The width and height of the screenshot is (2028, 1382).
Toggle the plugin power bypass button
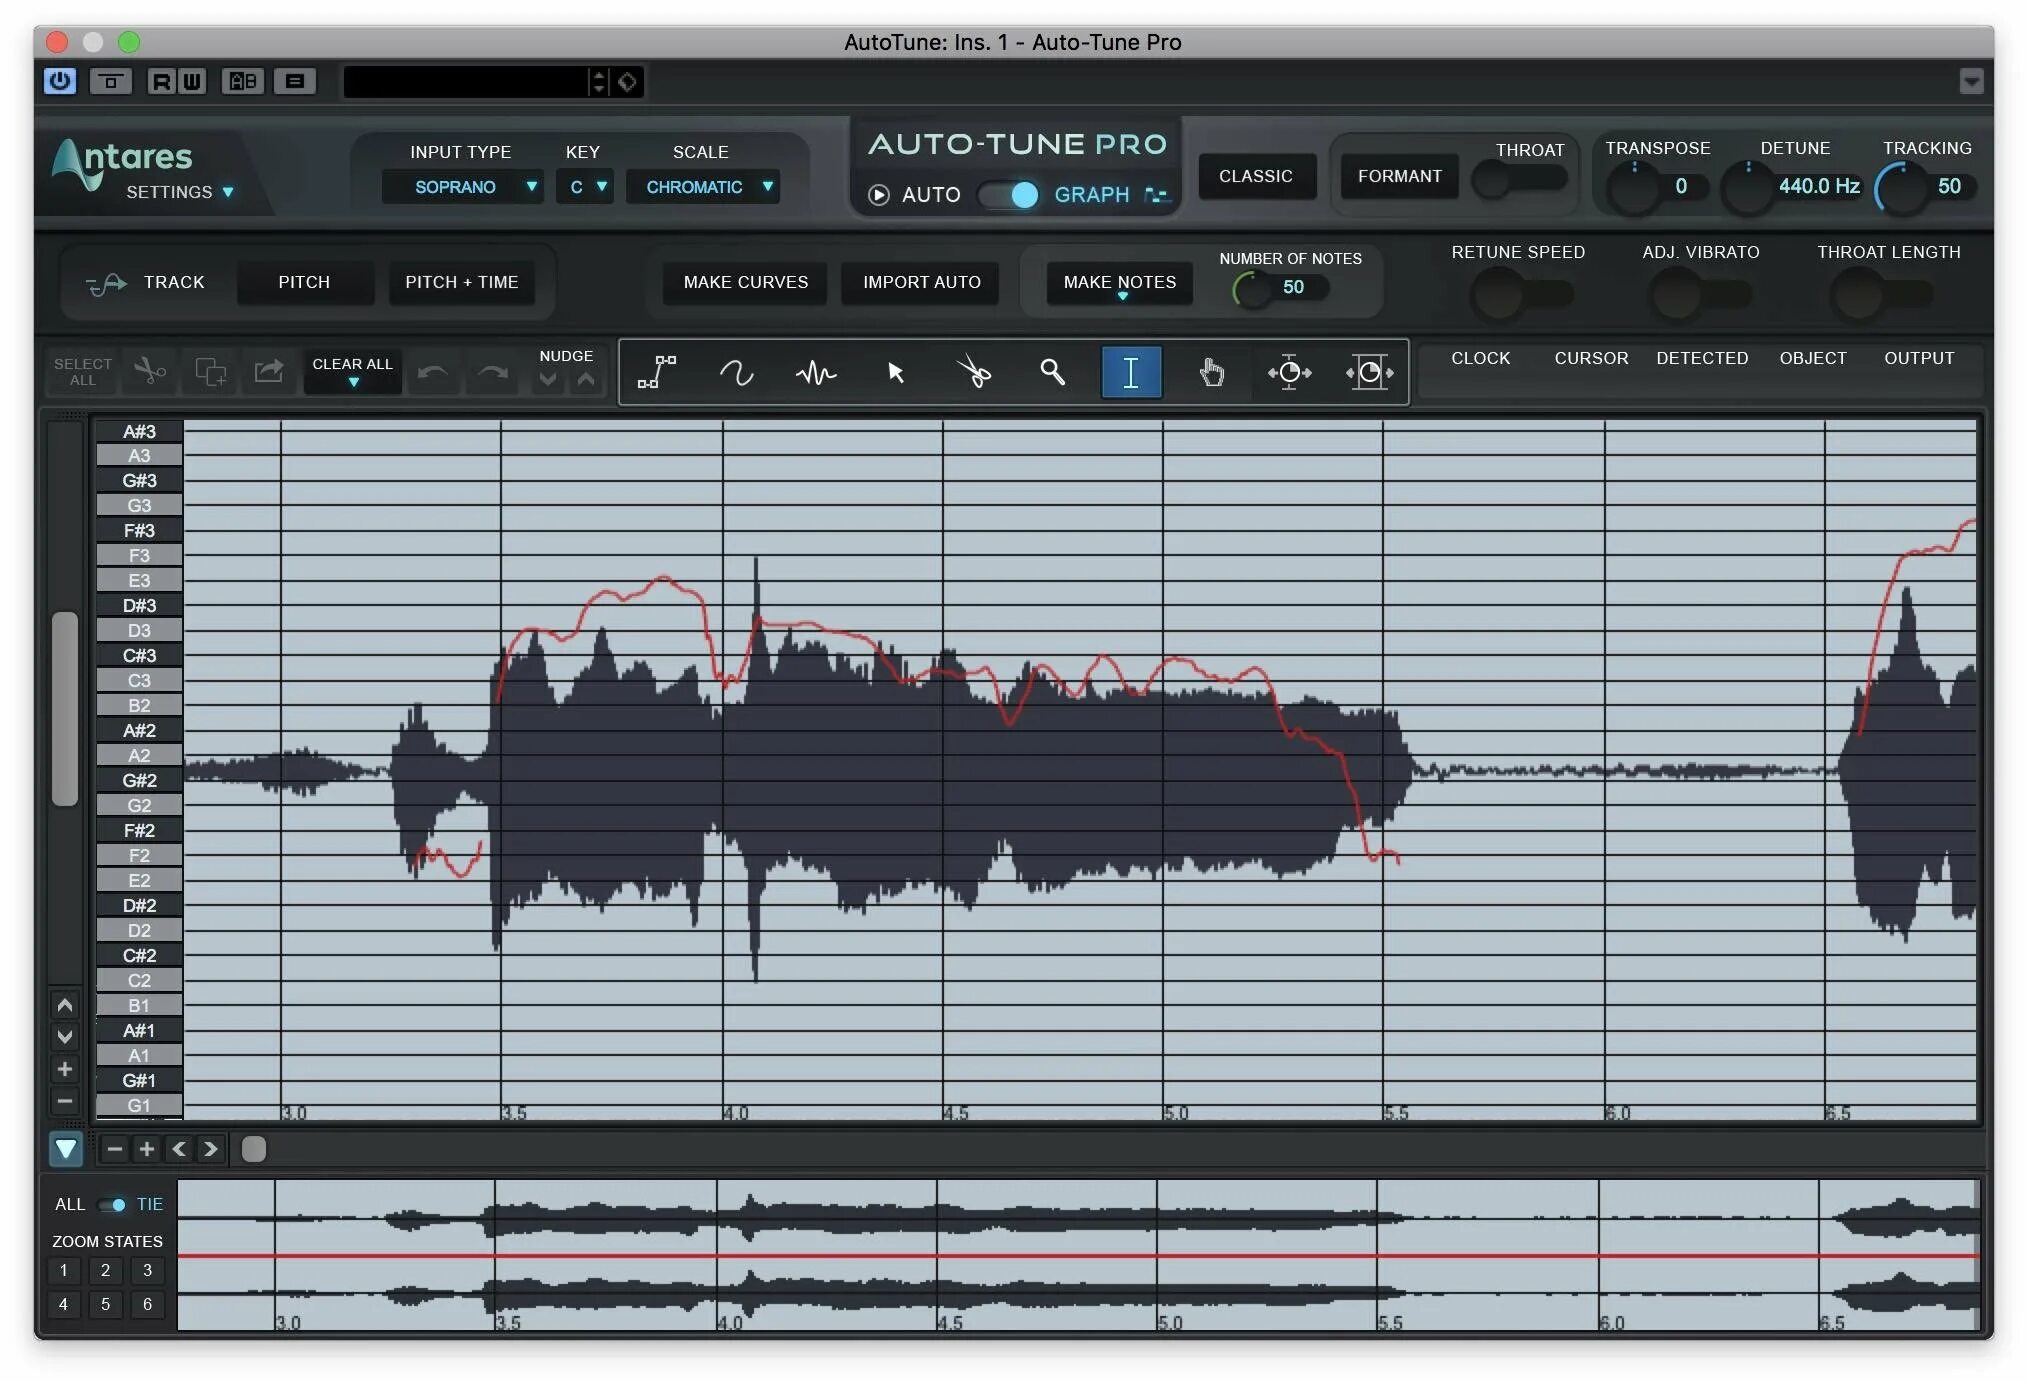(60, 81)
